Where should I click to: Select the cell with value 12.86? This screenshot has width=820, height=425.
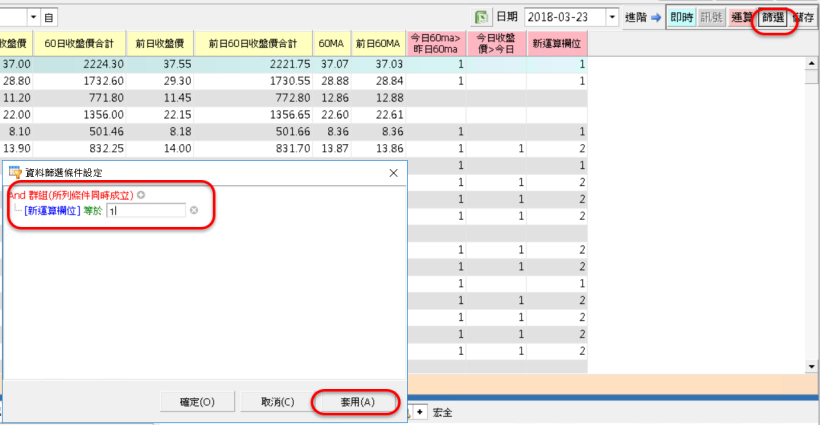[332, 98]
